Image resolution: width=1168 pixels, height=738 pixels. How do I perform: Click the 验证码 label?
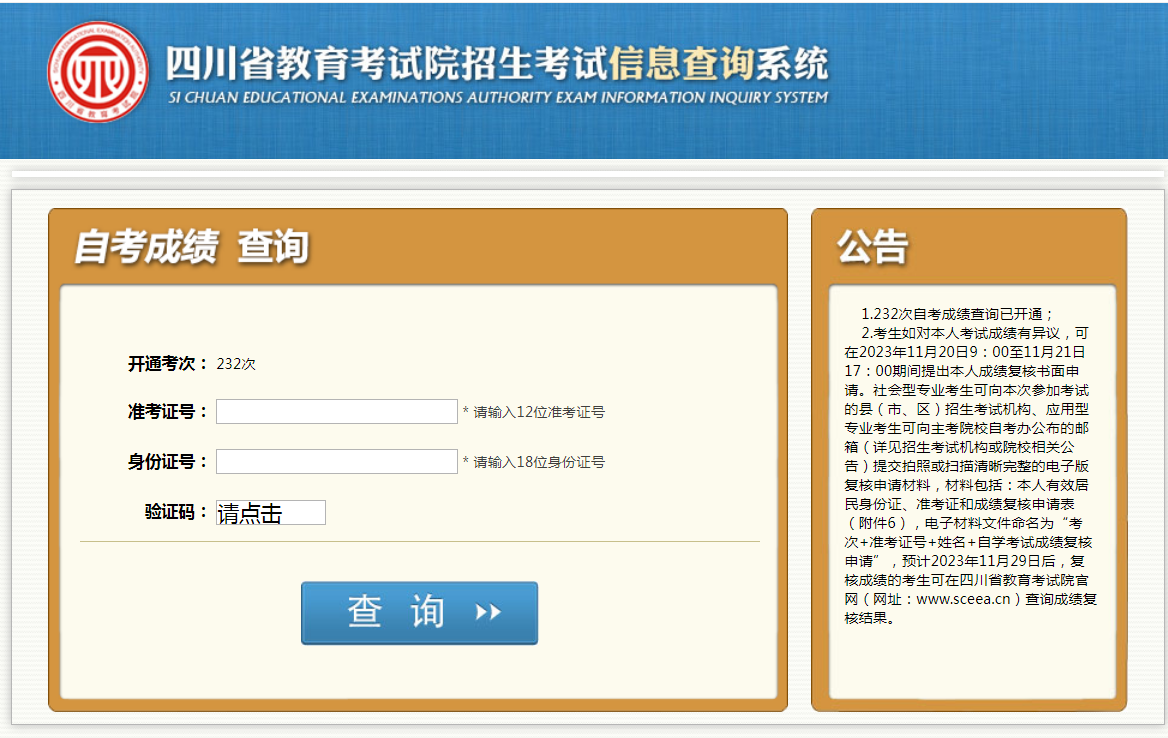tap(176, 512)
